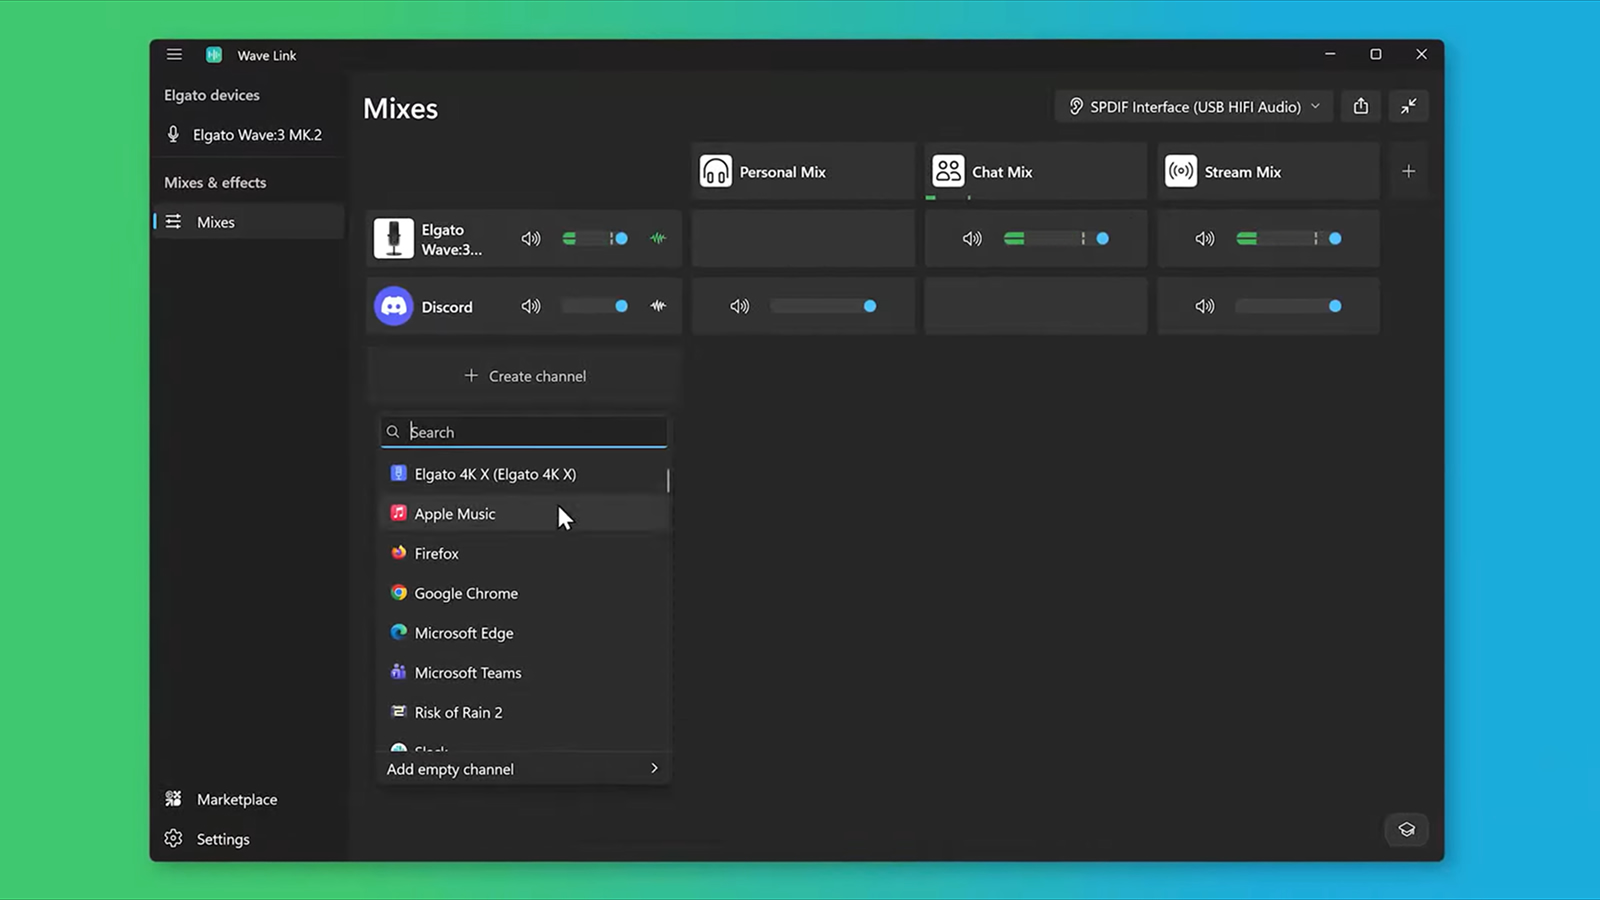The height and width of the screenshot is (900, 1600).
Task: Mute the Elgato Wave:3 input channel
Action: point(531,239)
